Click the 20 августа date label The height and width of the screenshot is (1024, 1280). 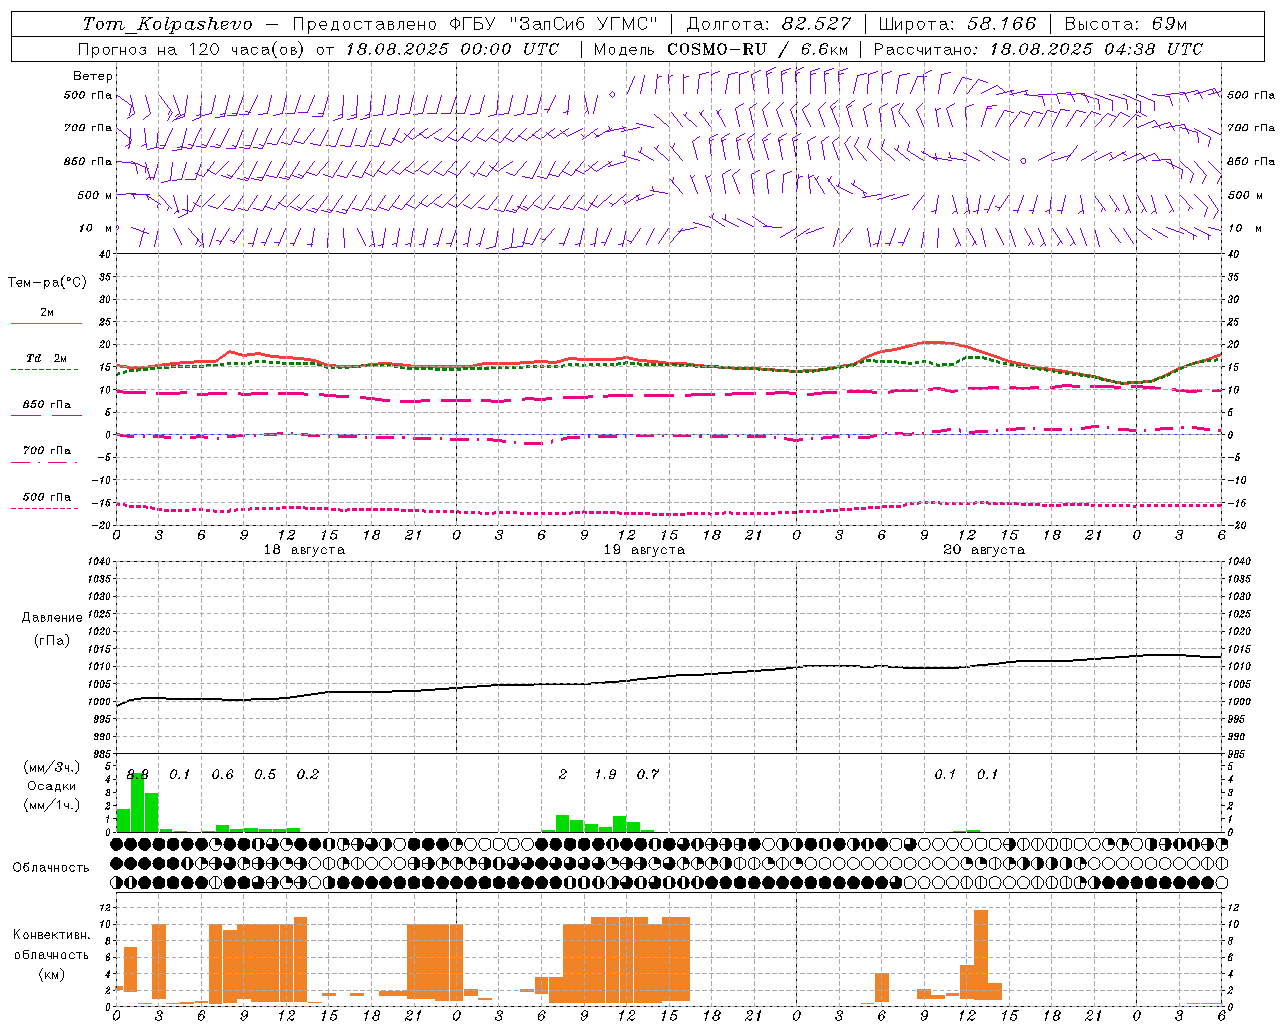point(984,550)
